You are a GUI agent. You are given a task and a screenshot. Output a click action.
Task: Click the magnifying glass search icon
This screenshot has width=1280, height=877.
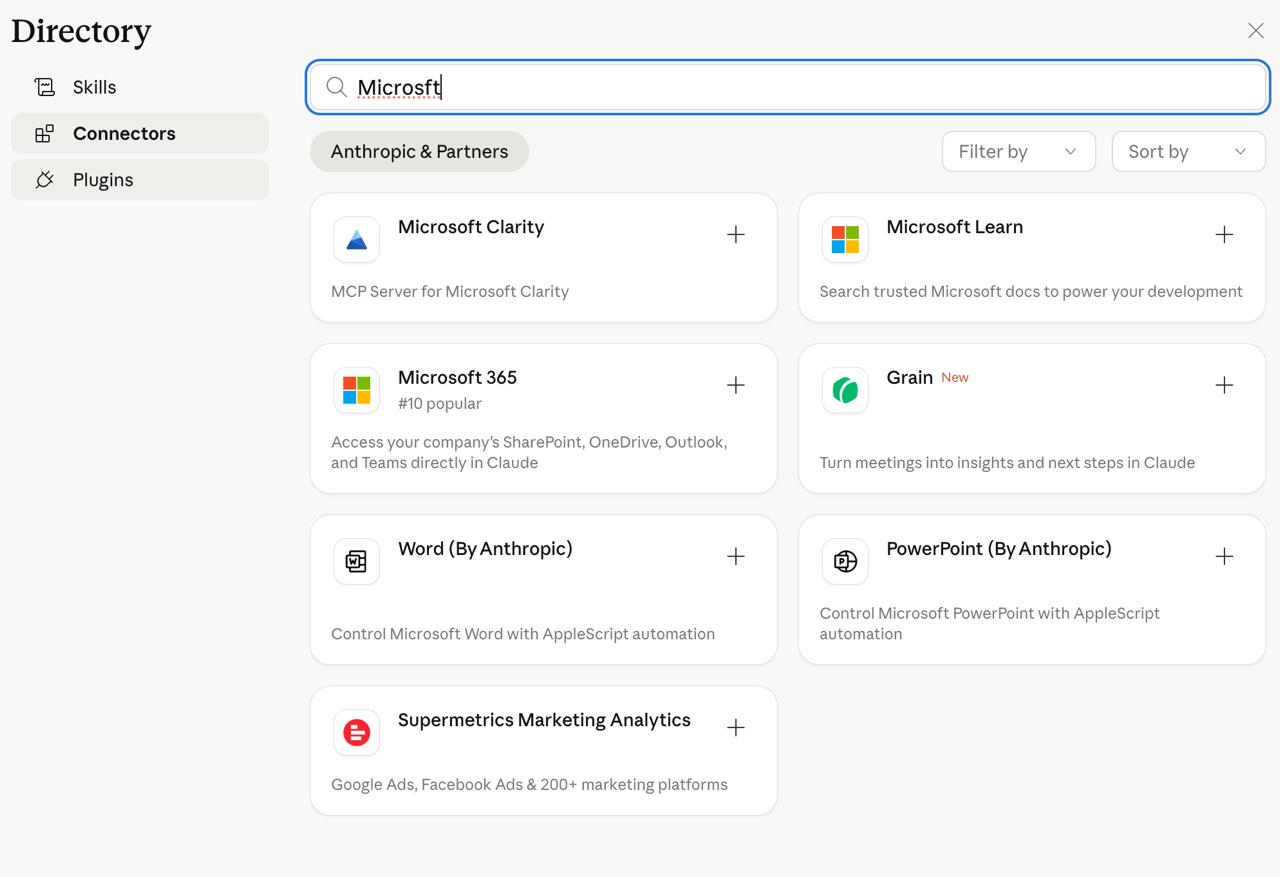[x=337, y=87]
